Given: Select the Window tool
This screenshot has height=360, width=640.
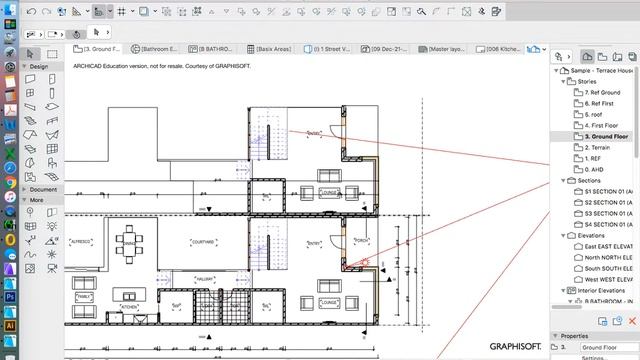Looking at the screenshot, I should tap(30, 93).
